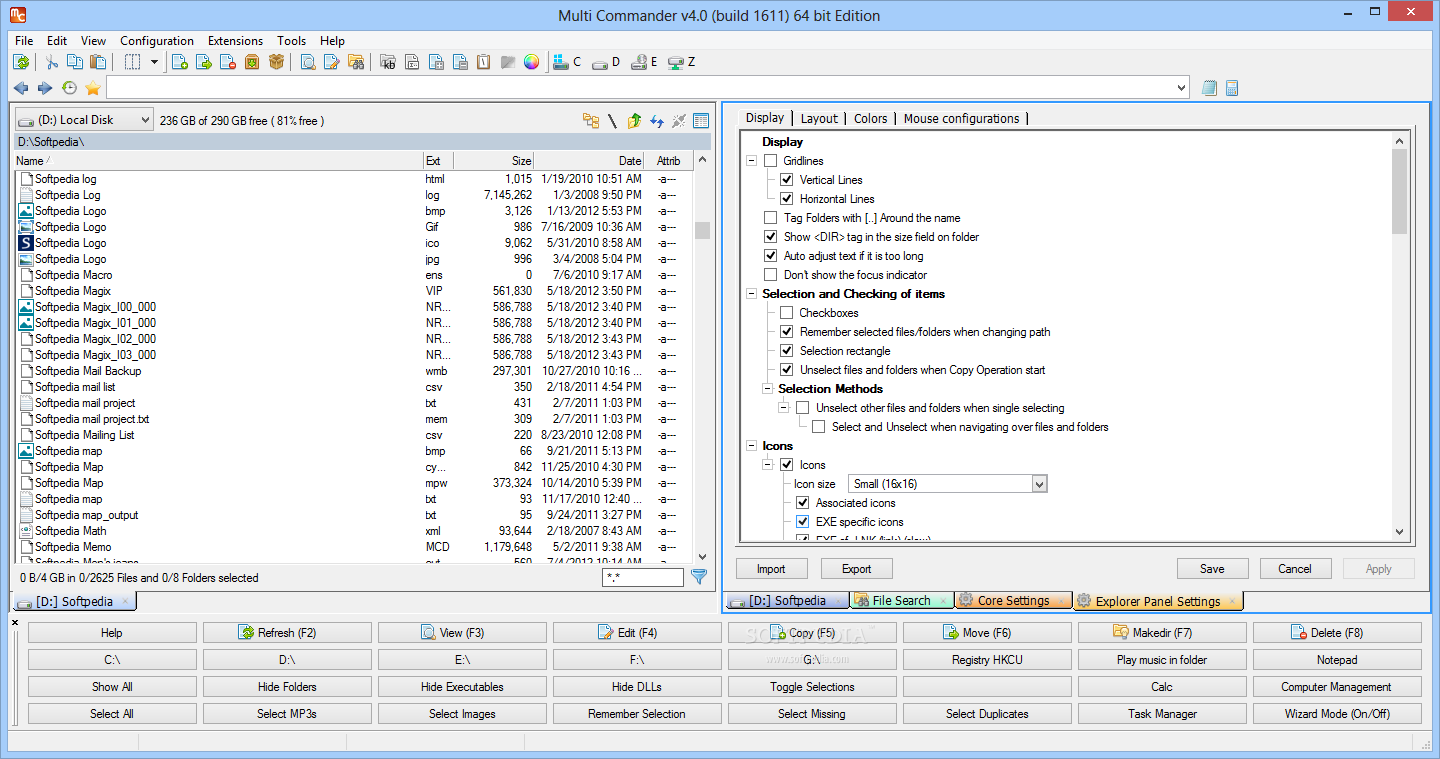The image size is (1440, 759).
Task: Enable the Gridlines checkbox
Action: coord(770,161)
